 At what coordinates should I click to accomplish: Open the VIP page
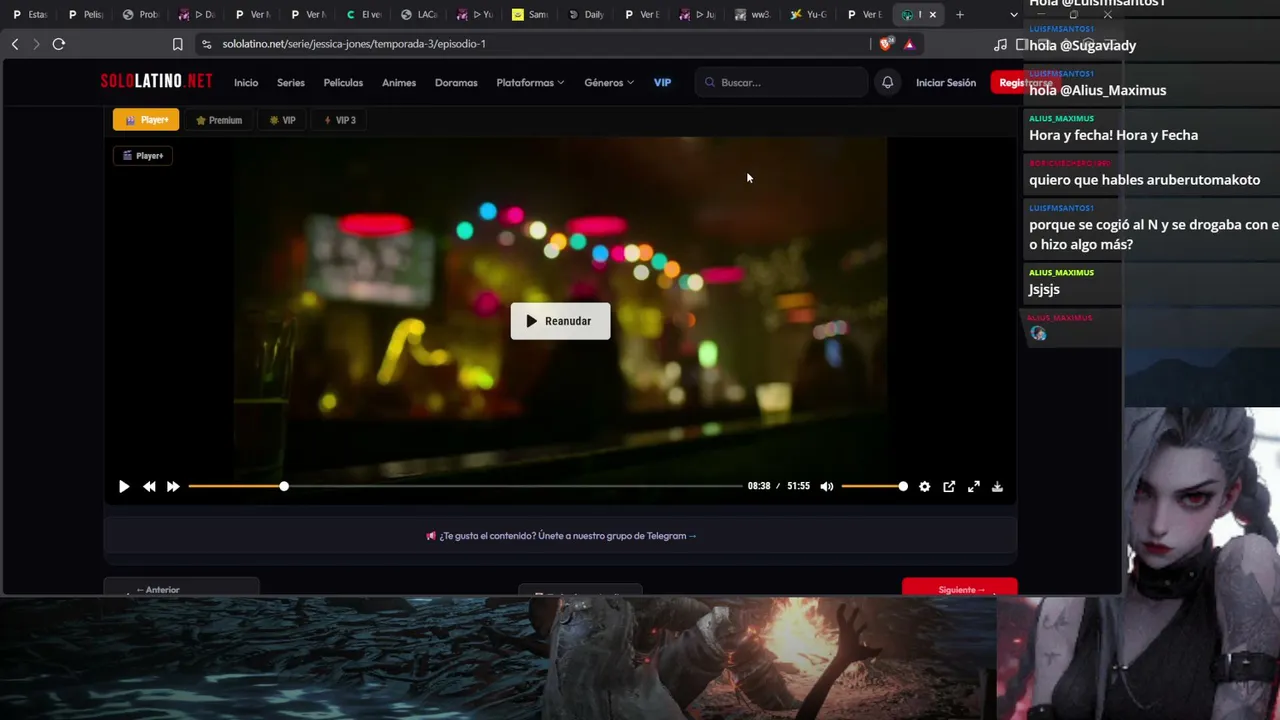[662, 83]
